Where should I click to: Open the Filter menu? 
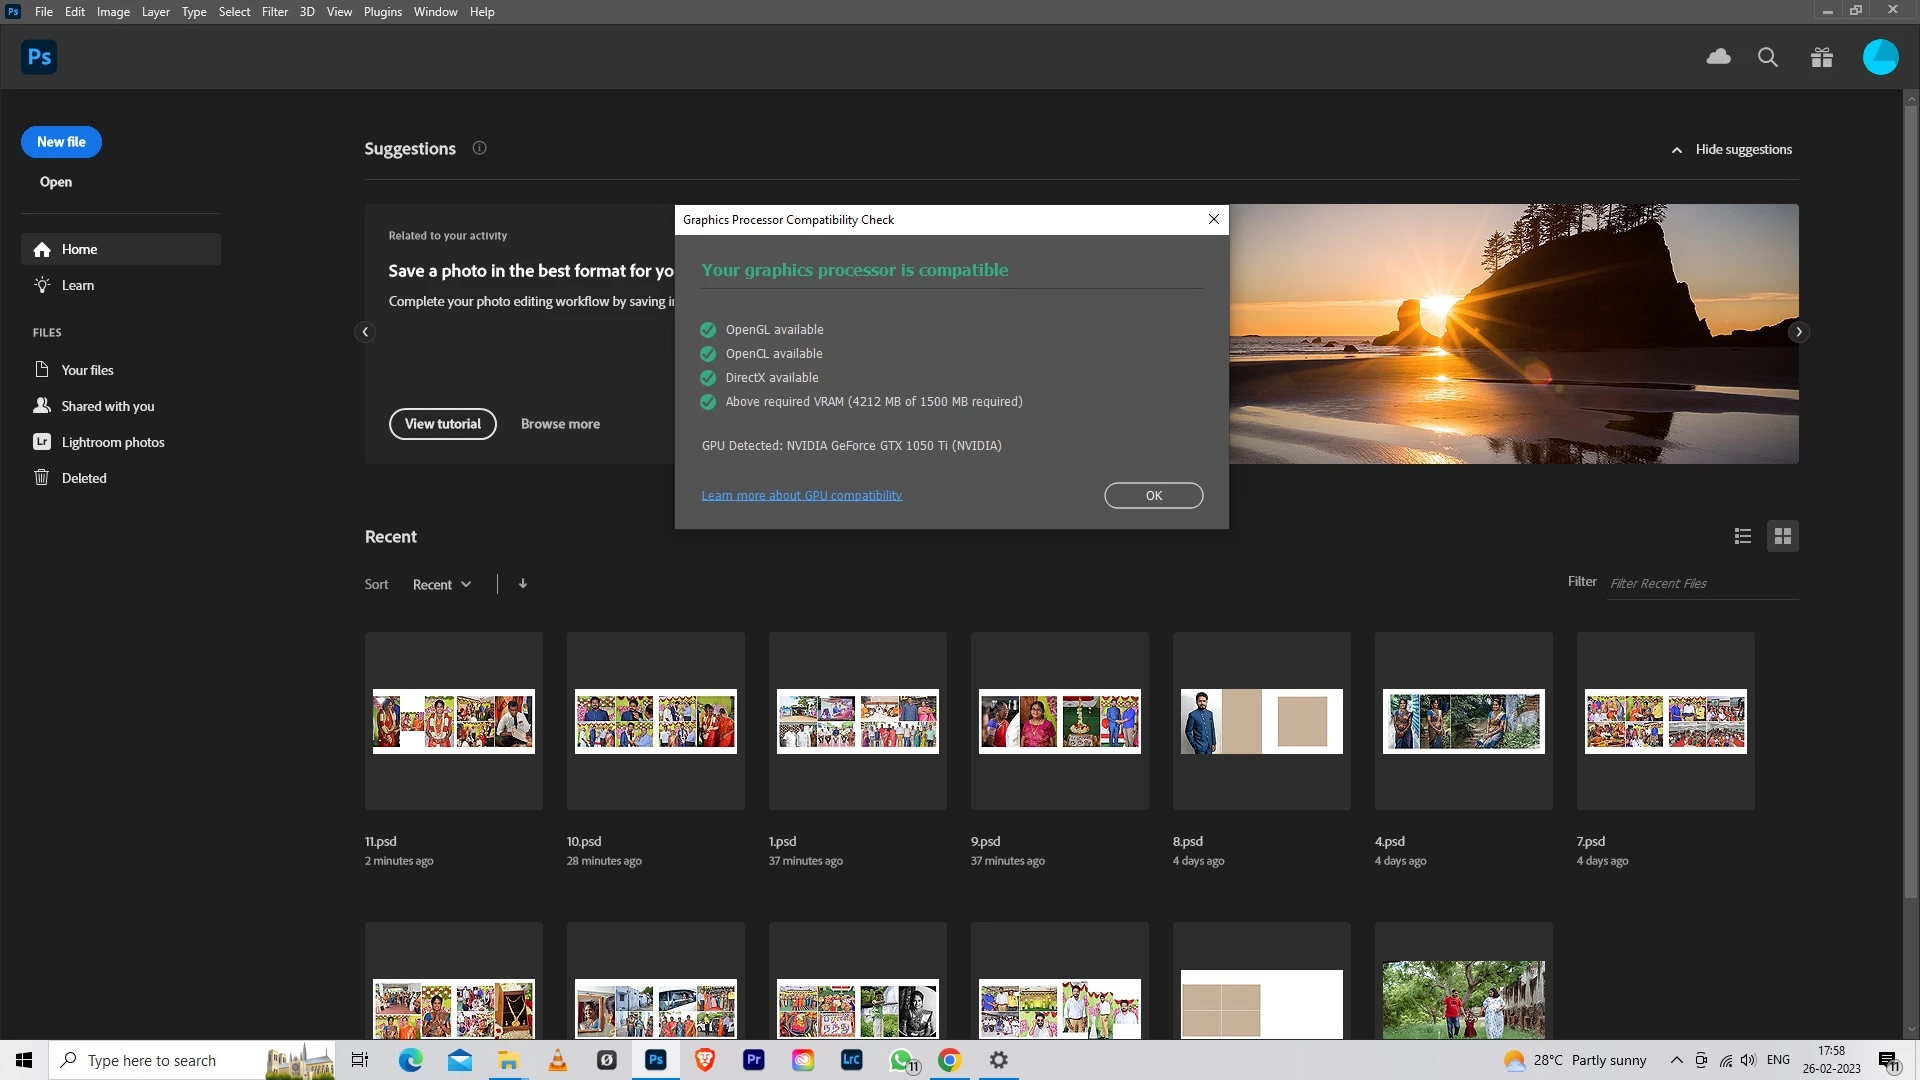click(x=274, y=12)
